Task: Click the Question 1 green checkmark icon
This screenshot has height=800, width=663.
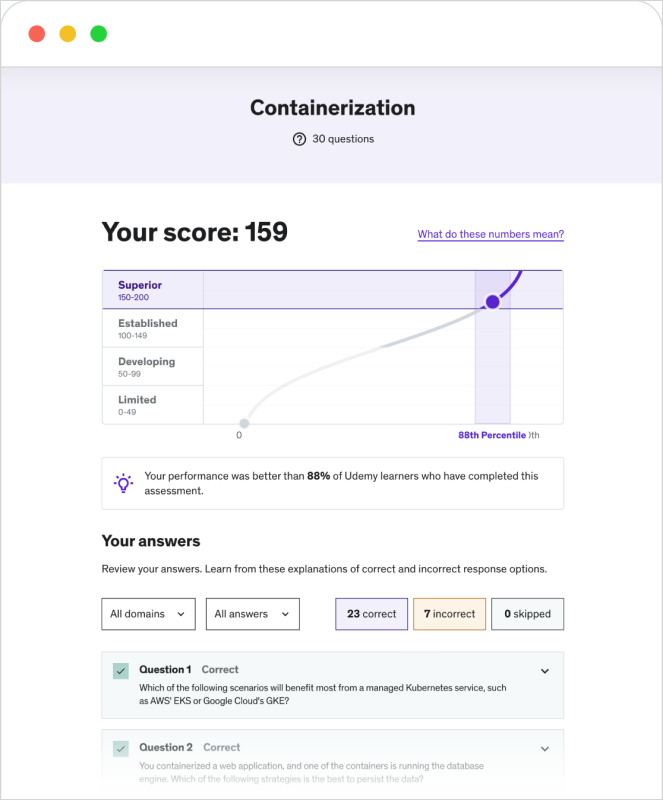Action: [x=121, y=671]
